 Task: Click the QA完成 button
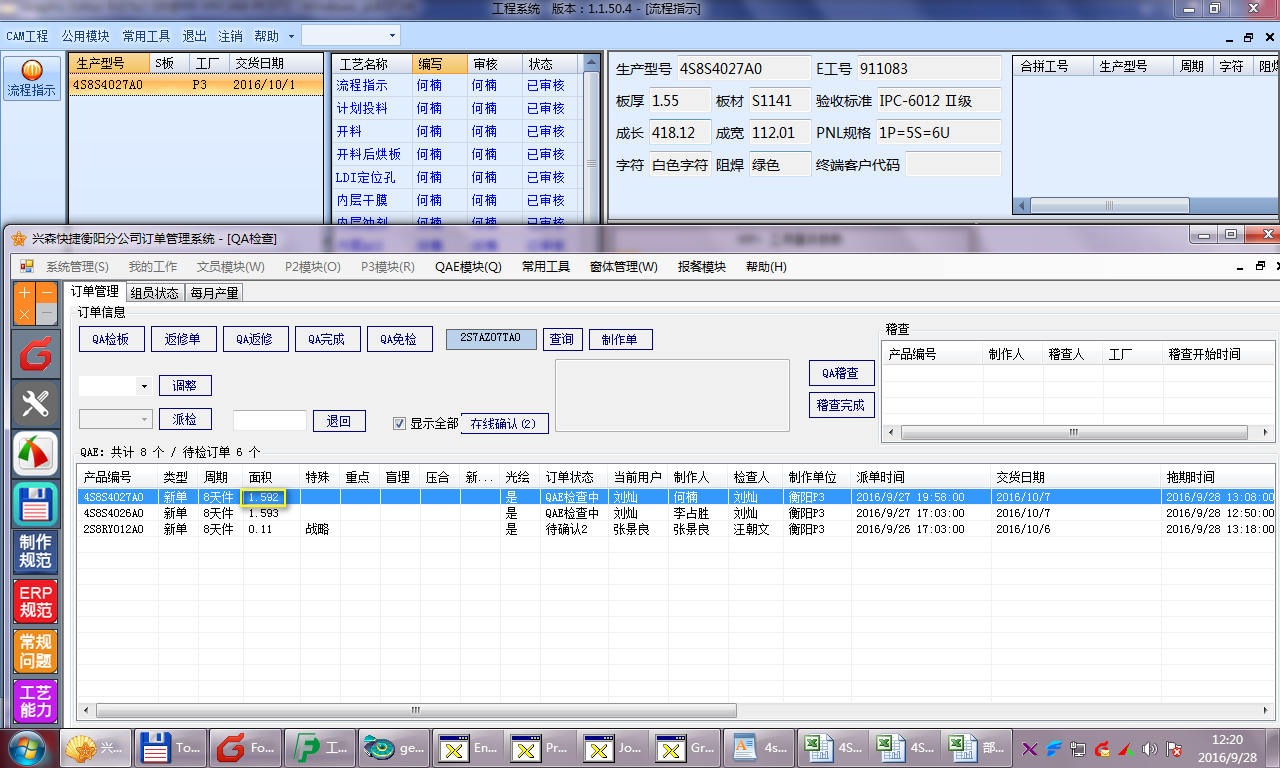click(x=328, y=339)
